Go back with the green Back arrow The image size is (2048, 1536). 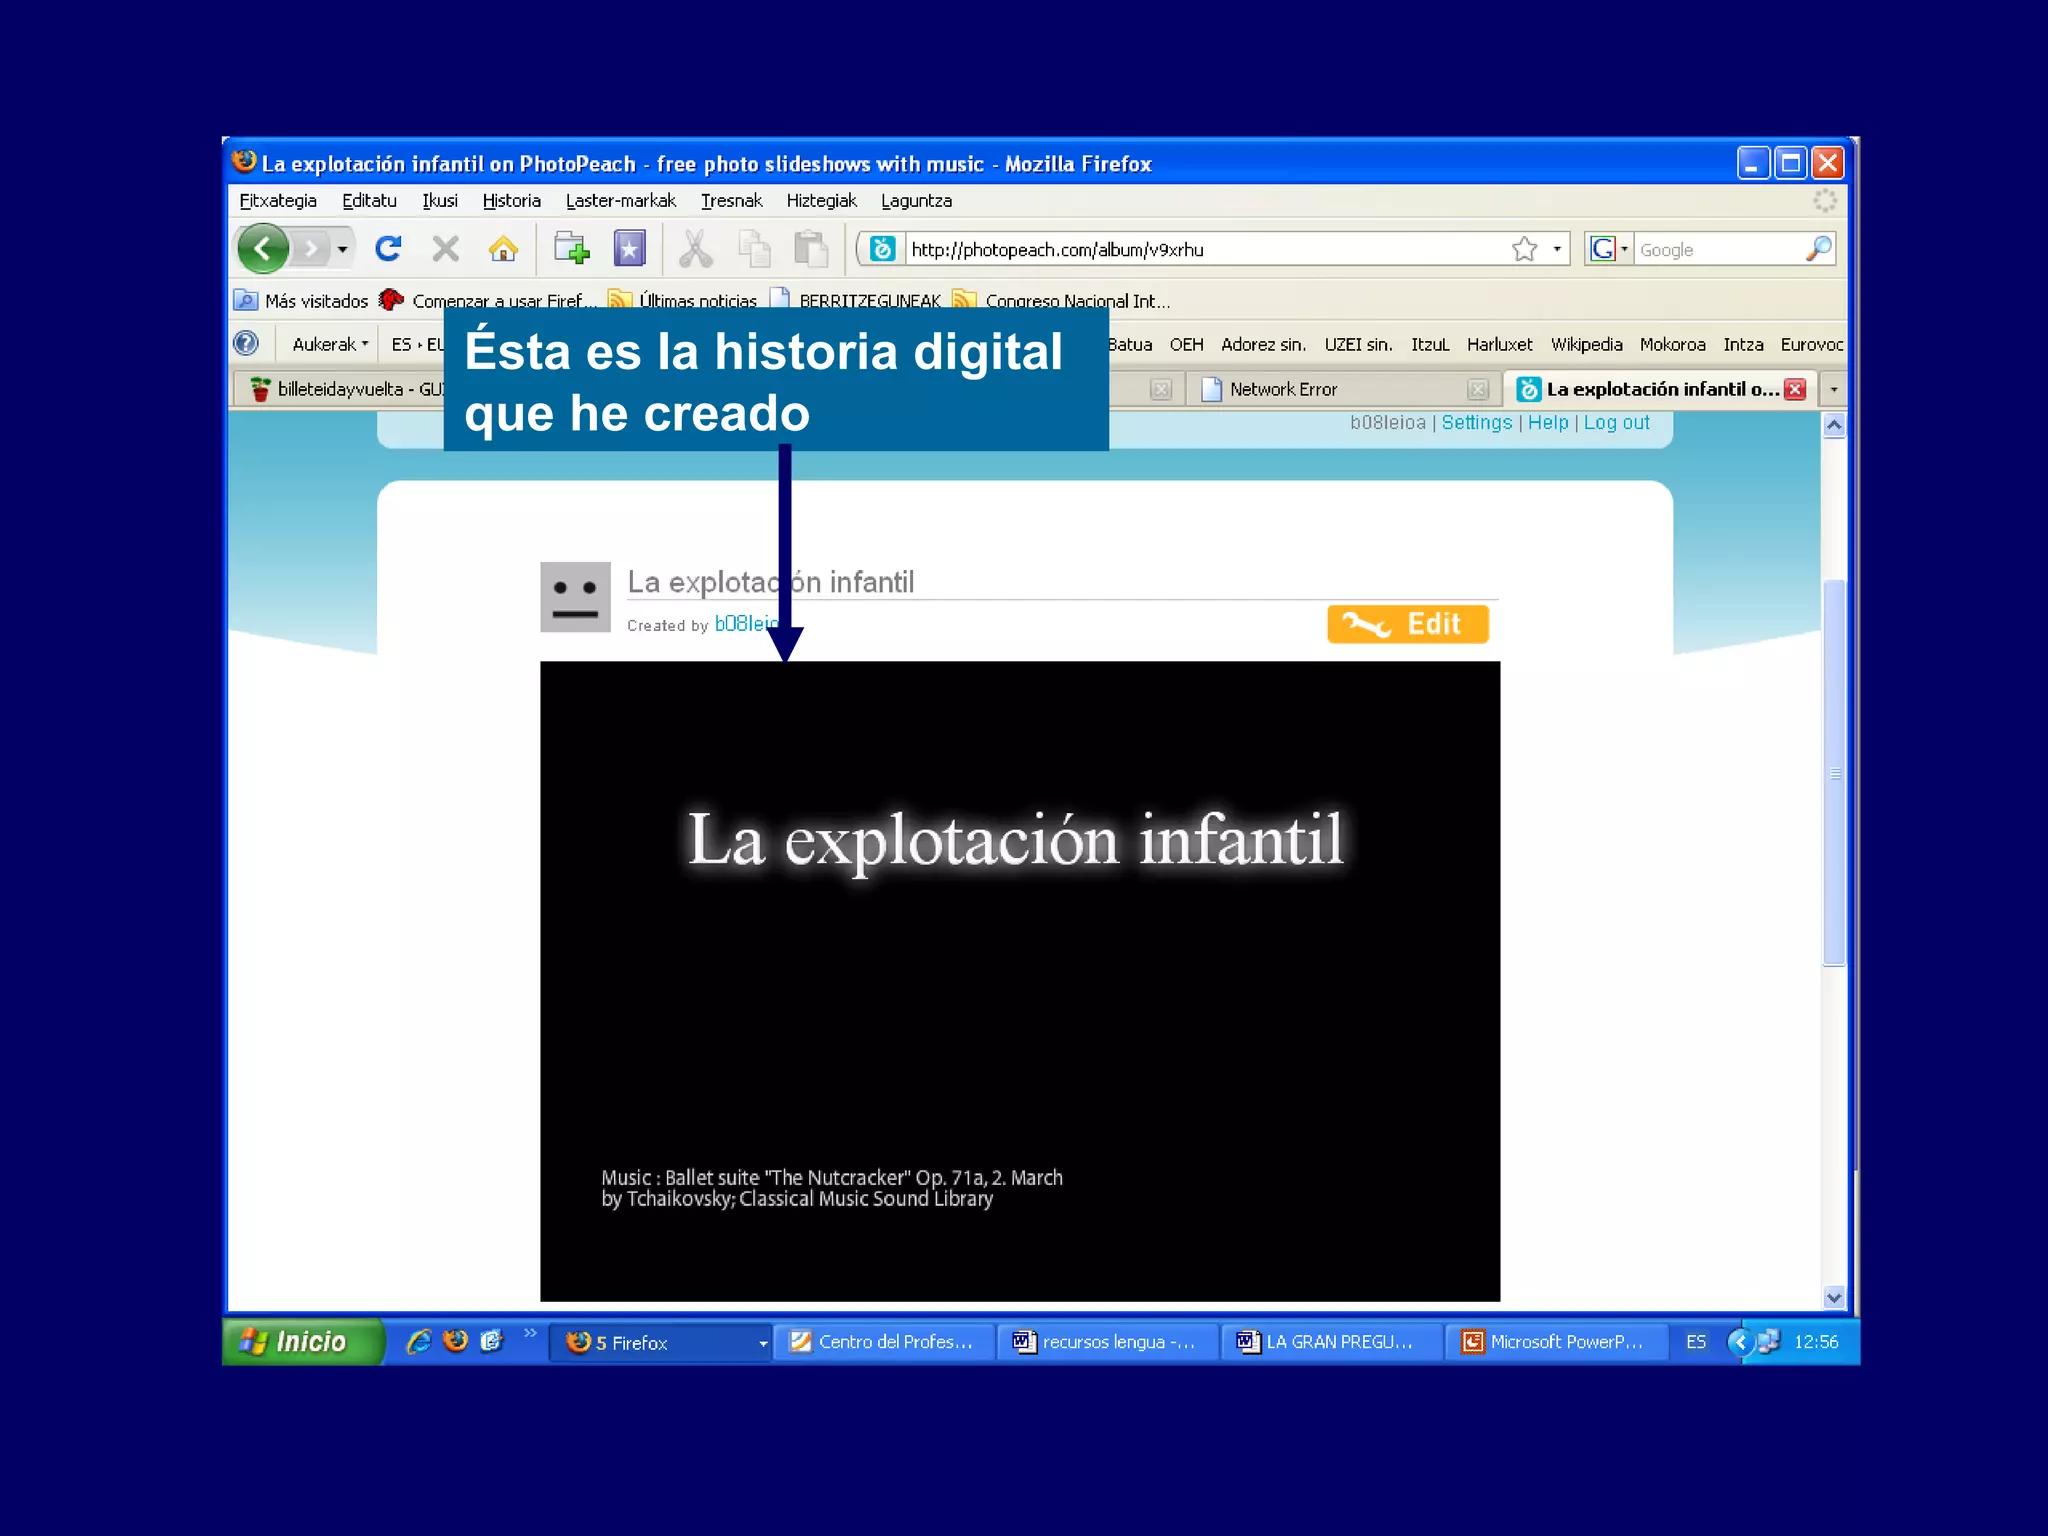point(263,248)
